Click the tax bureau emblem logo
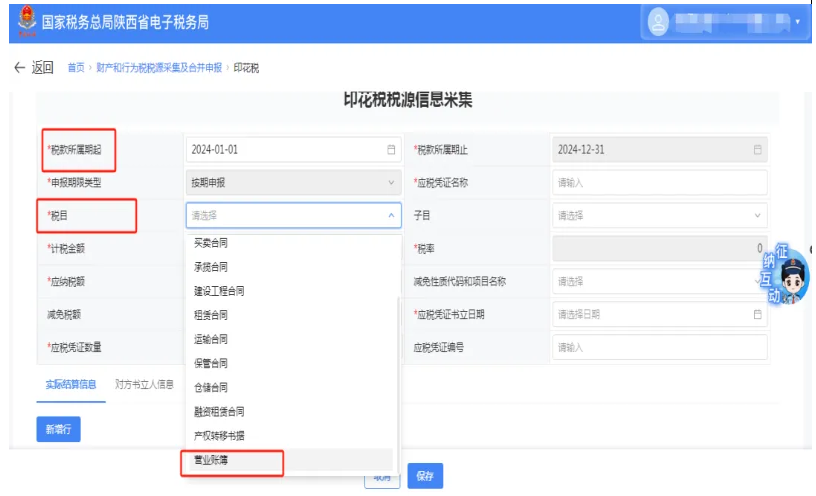The width and height of the screenshot is (816, 496). 23,22
